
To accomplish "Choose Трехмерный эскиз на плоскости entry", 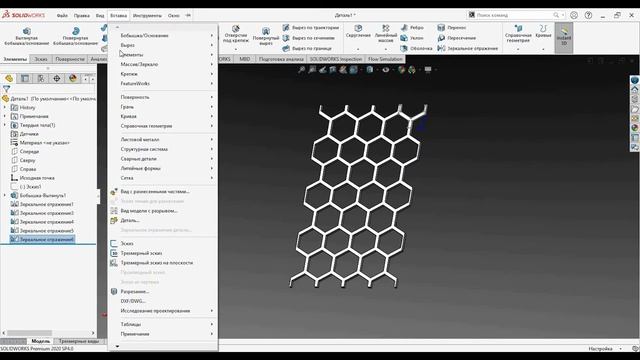I will [x=163, y=263].
